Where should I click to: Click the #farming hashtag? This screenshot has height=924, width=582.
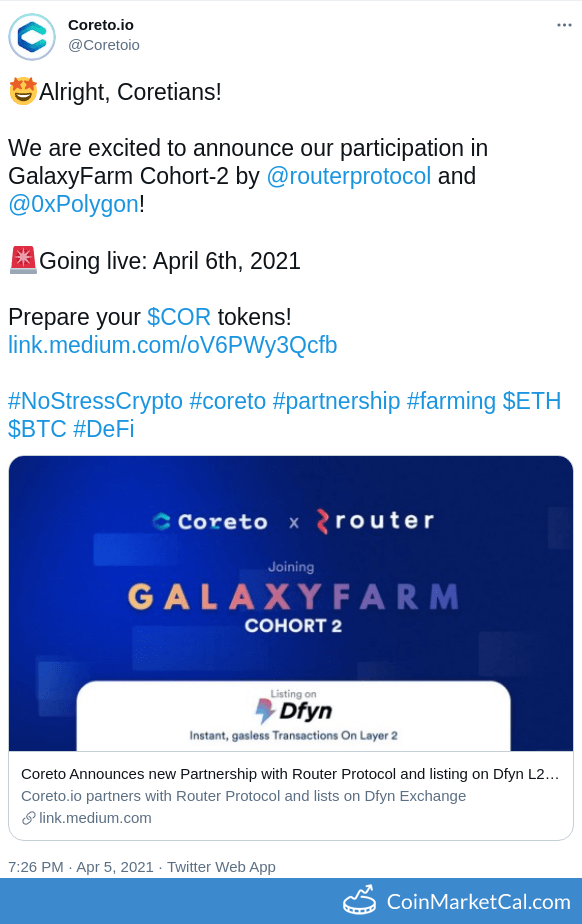click(451, 401)
